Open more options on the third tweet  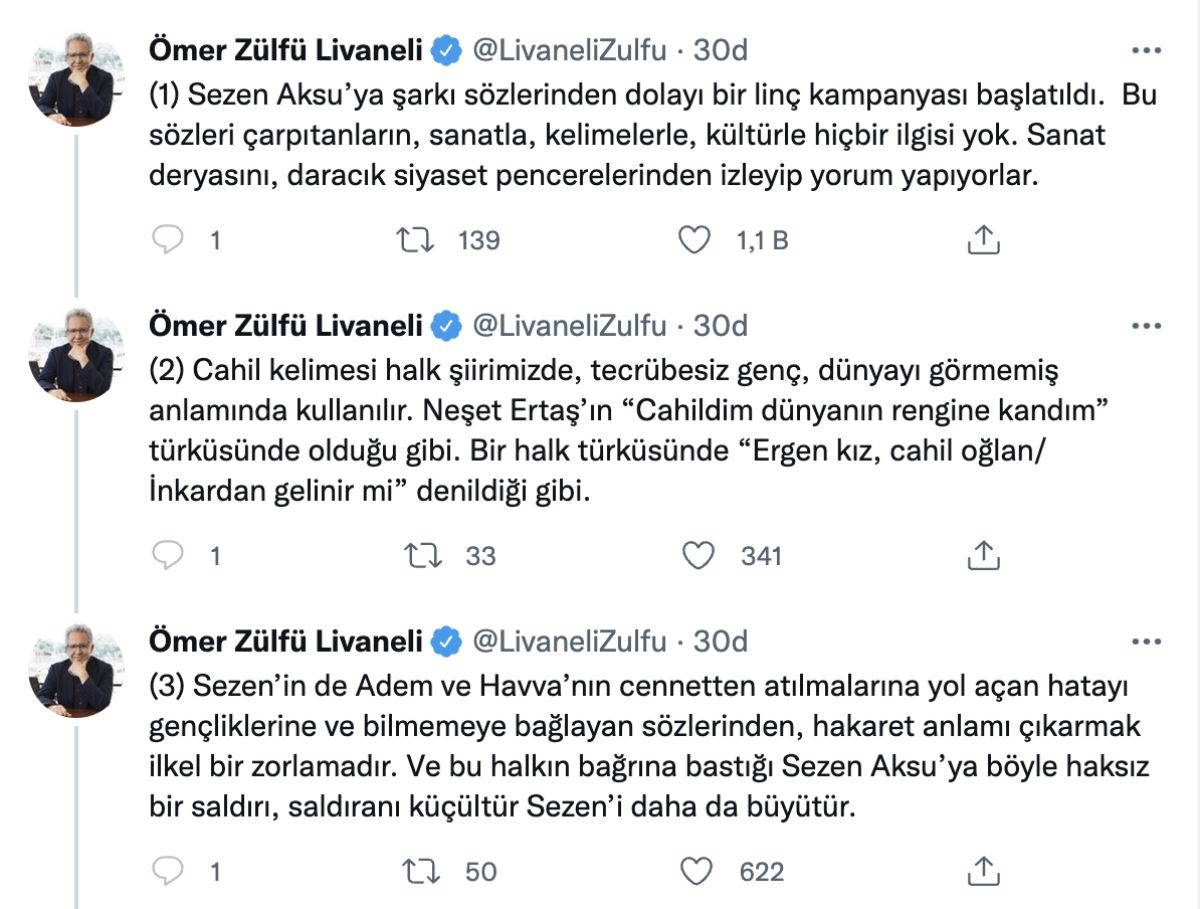pos(1145,640)
